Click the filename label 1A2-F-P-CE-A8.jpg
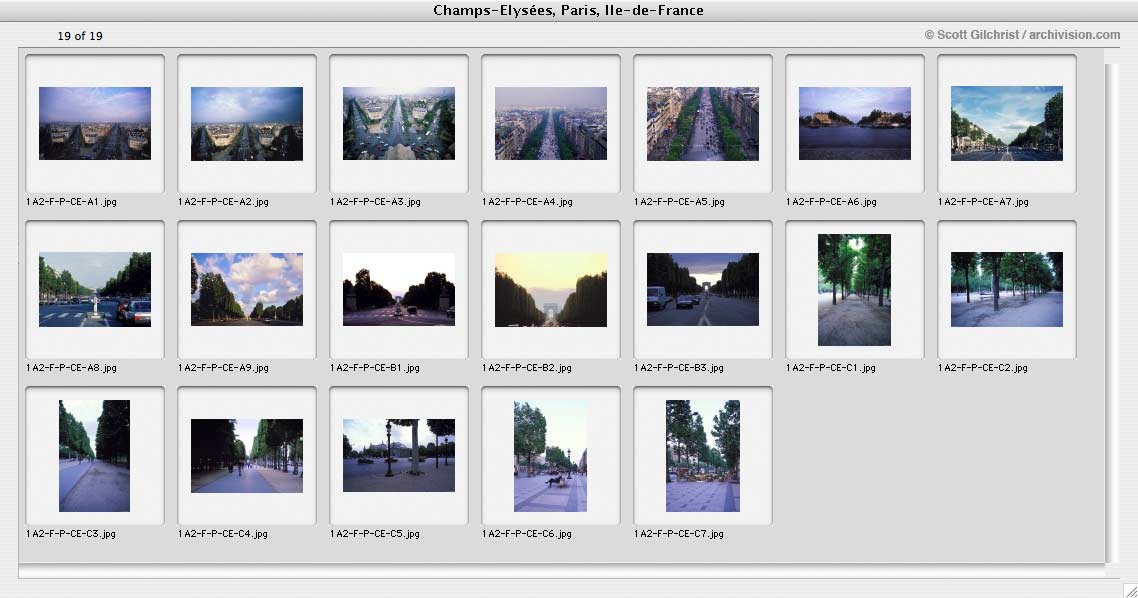Image resolution: width=1138 pixels, height=598 pixels. point(71,368)
